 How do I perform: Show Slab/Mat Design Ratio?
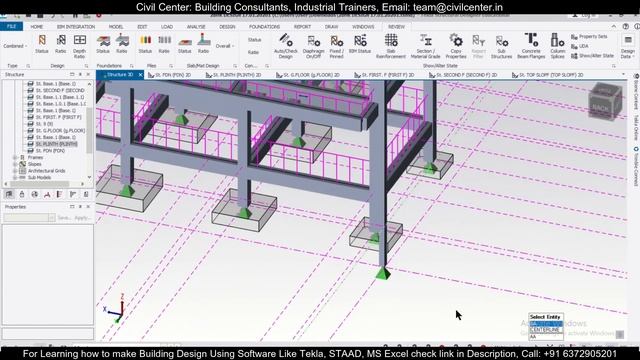click(203, 44)
